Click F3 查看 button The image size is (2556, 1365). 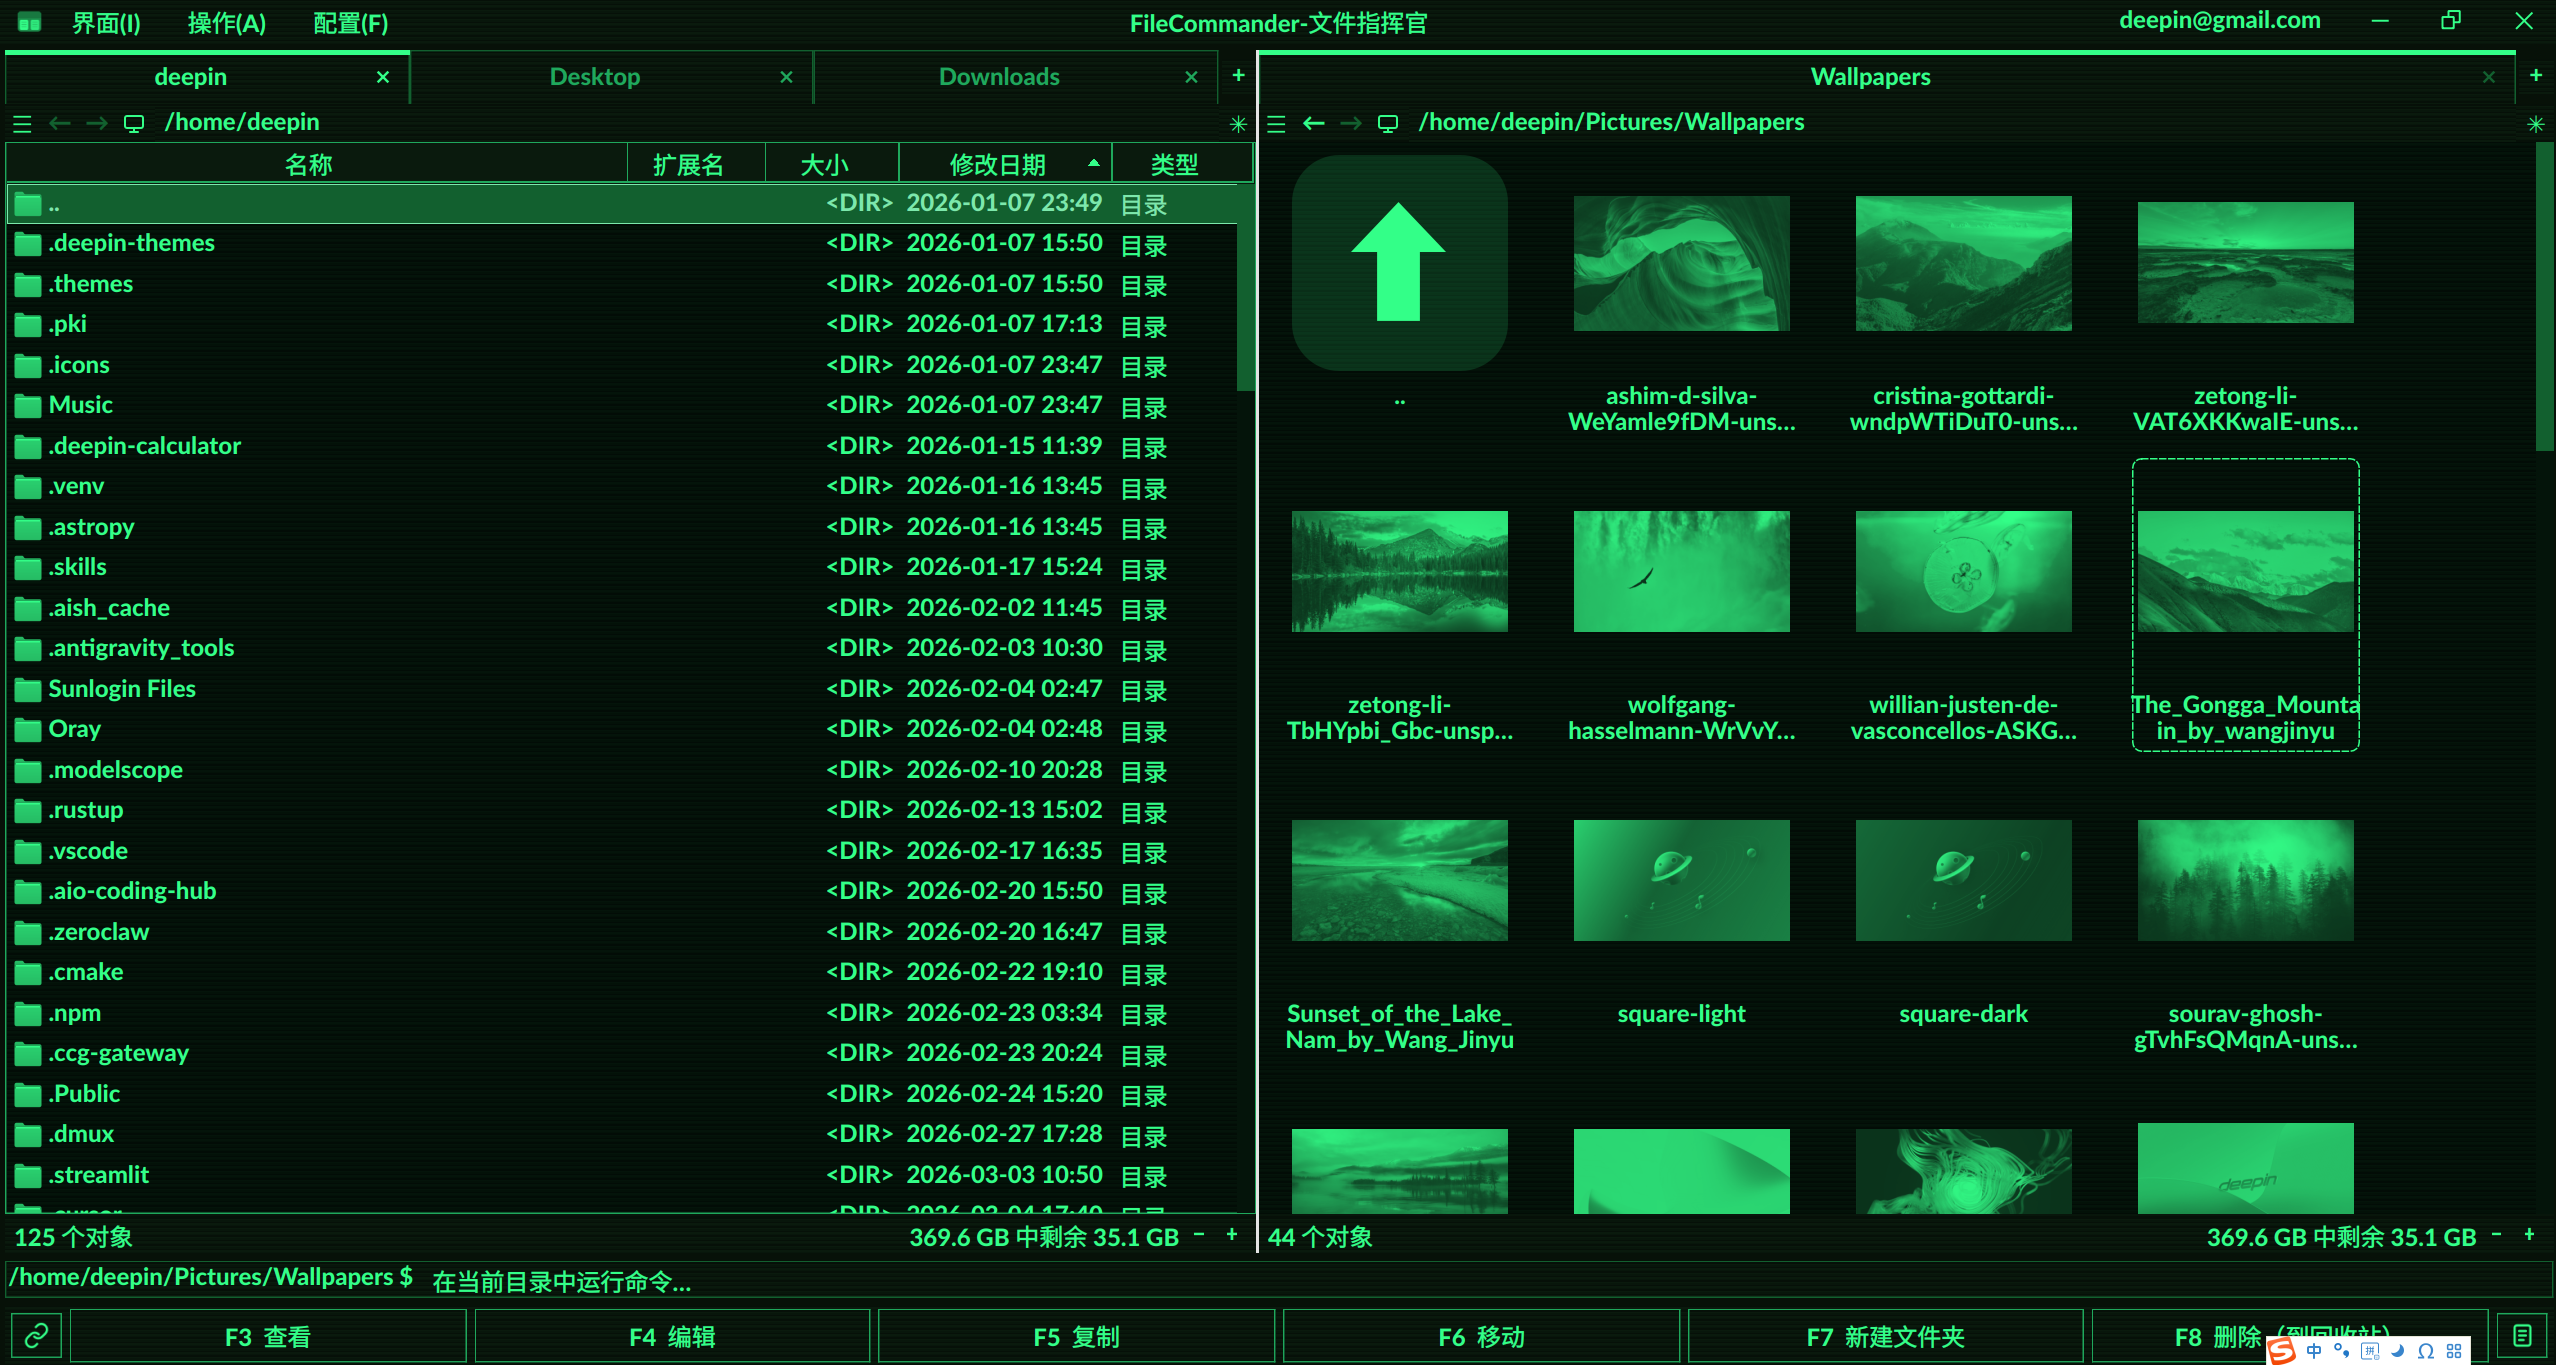pos(268,1337)
